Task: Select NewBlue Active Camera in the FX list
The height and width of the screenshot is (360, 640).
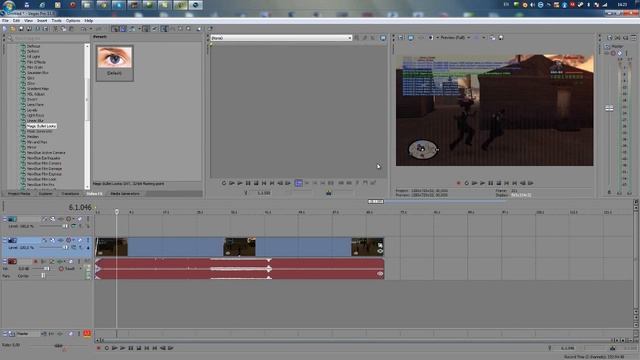Action: click(46, 153)
